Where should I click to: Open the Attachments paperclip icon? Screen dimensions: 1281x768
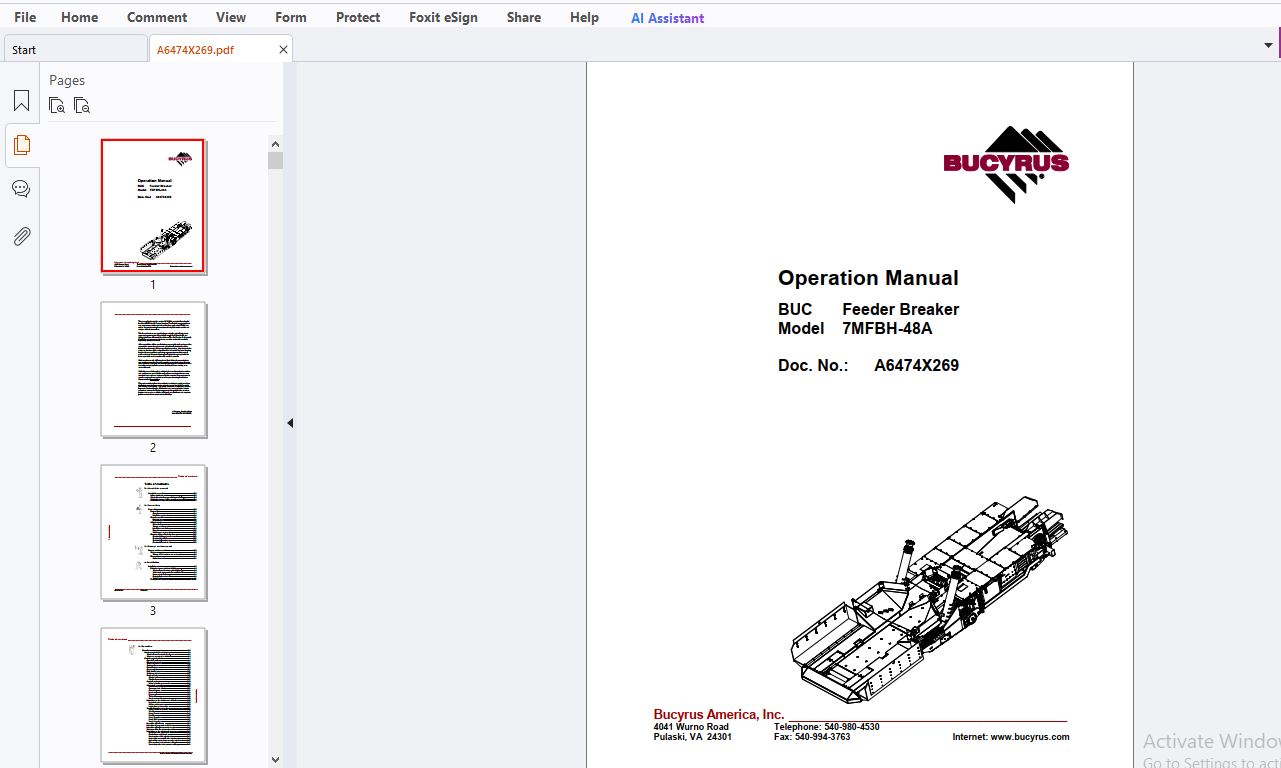21,236
